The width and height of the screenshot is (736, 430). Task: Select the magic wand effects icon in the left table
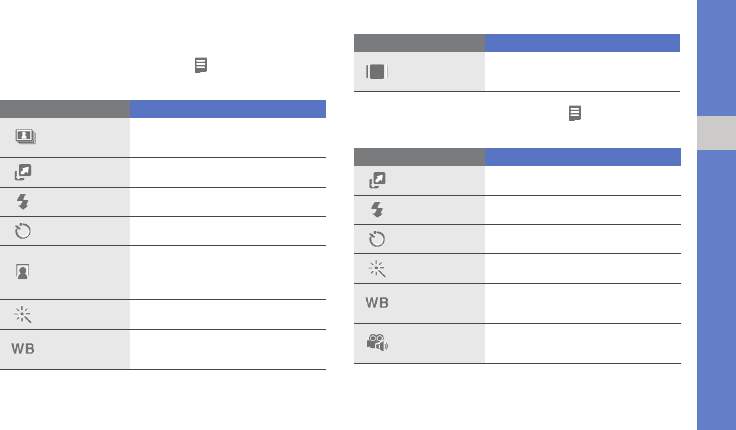click(23, 315)
